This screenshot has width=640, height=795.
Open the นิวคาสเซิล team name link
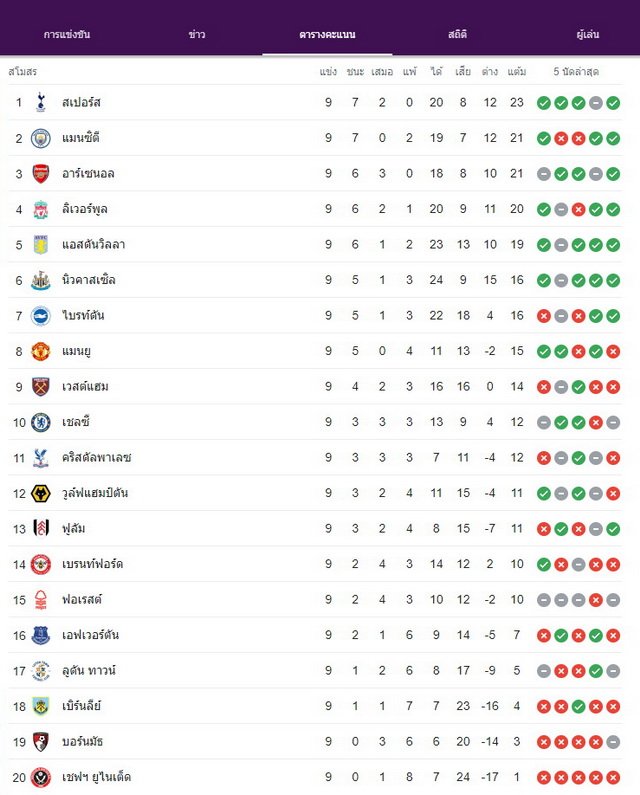tap(89, 280)
